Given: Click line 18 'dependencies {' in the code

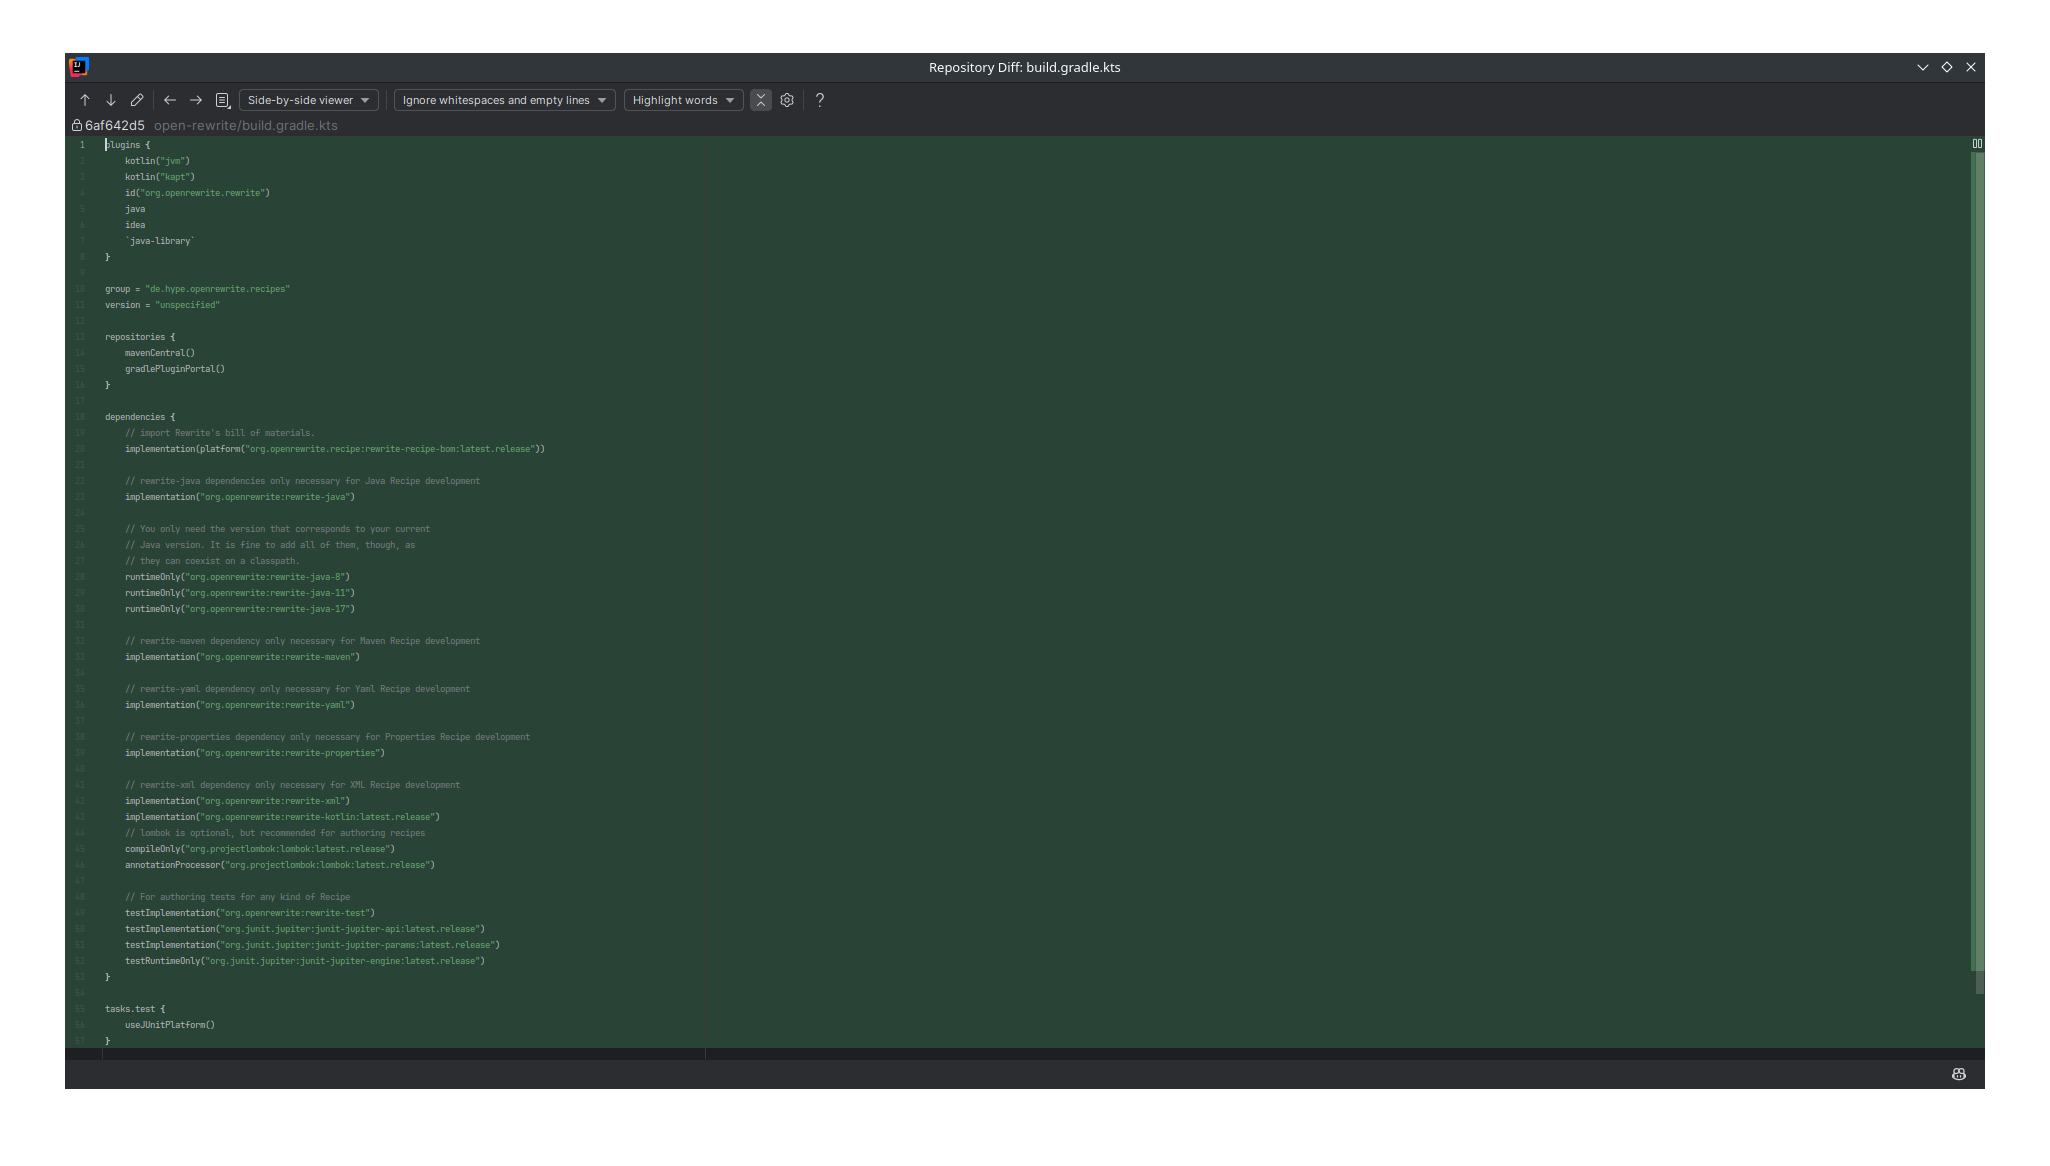Looking at the screenshot, I should pyautogui.click(x=140, y=417).
